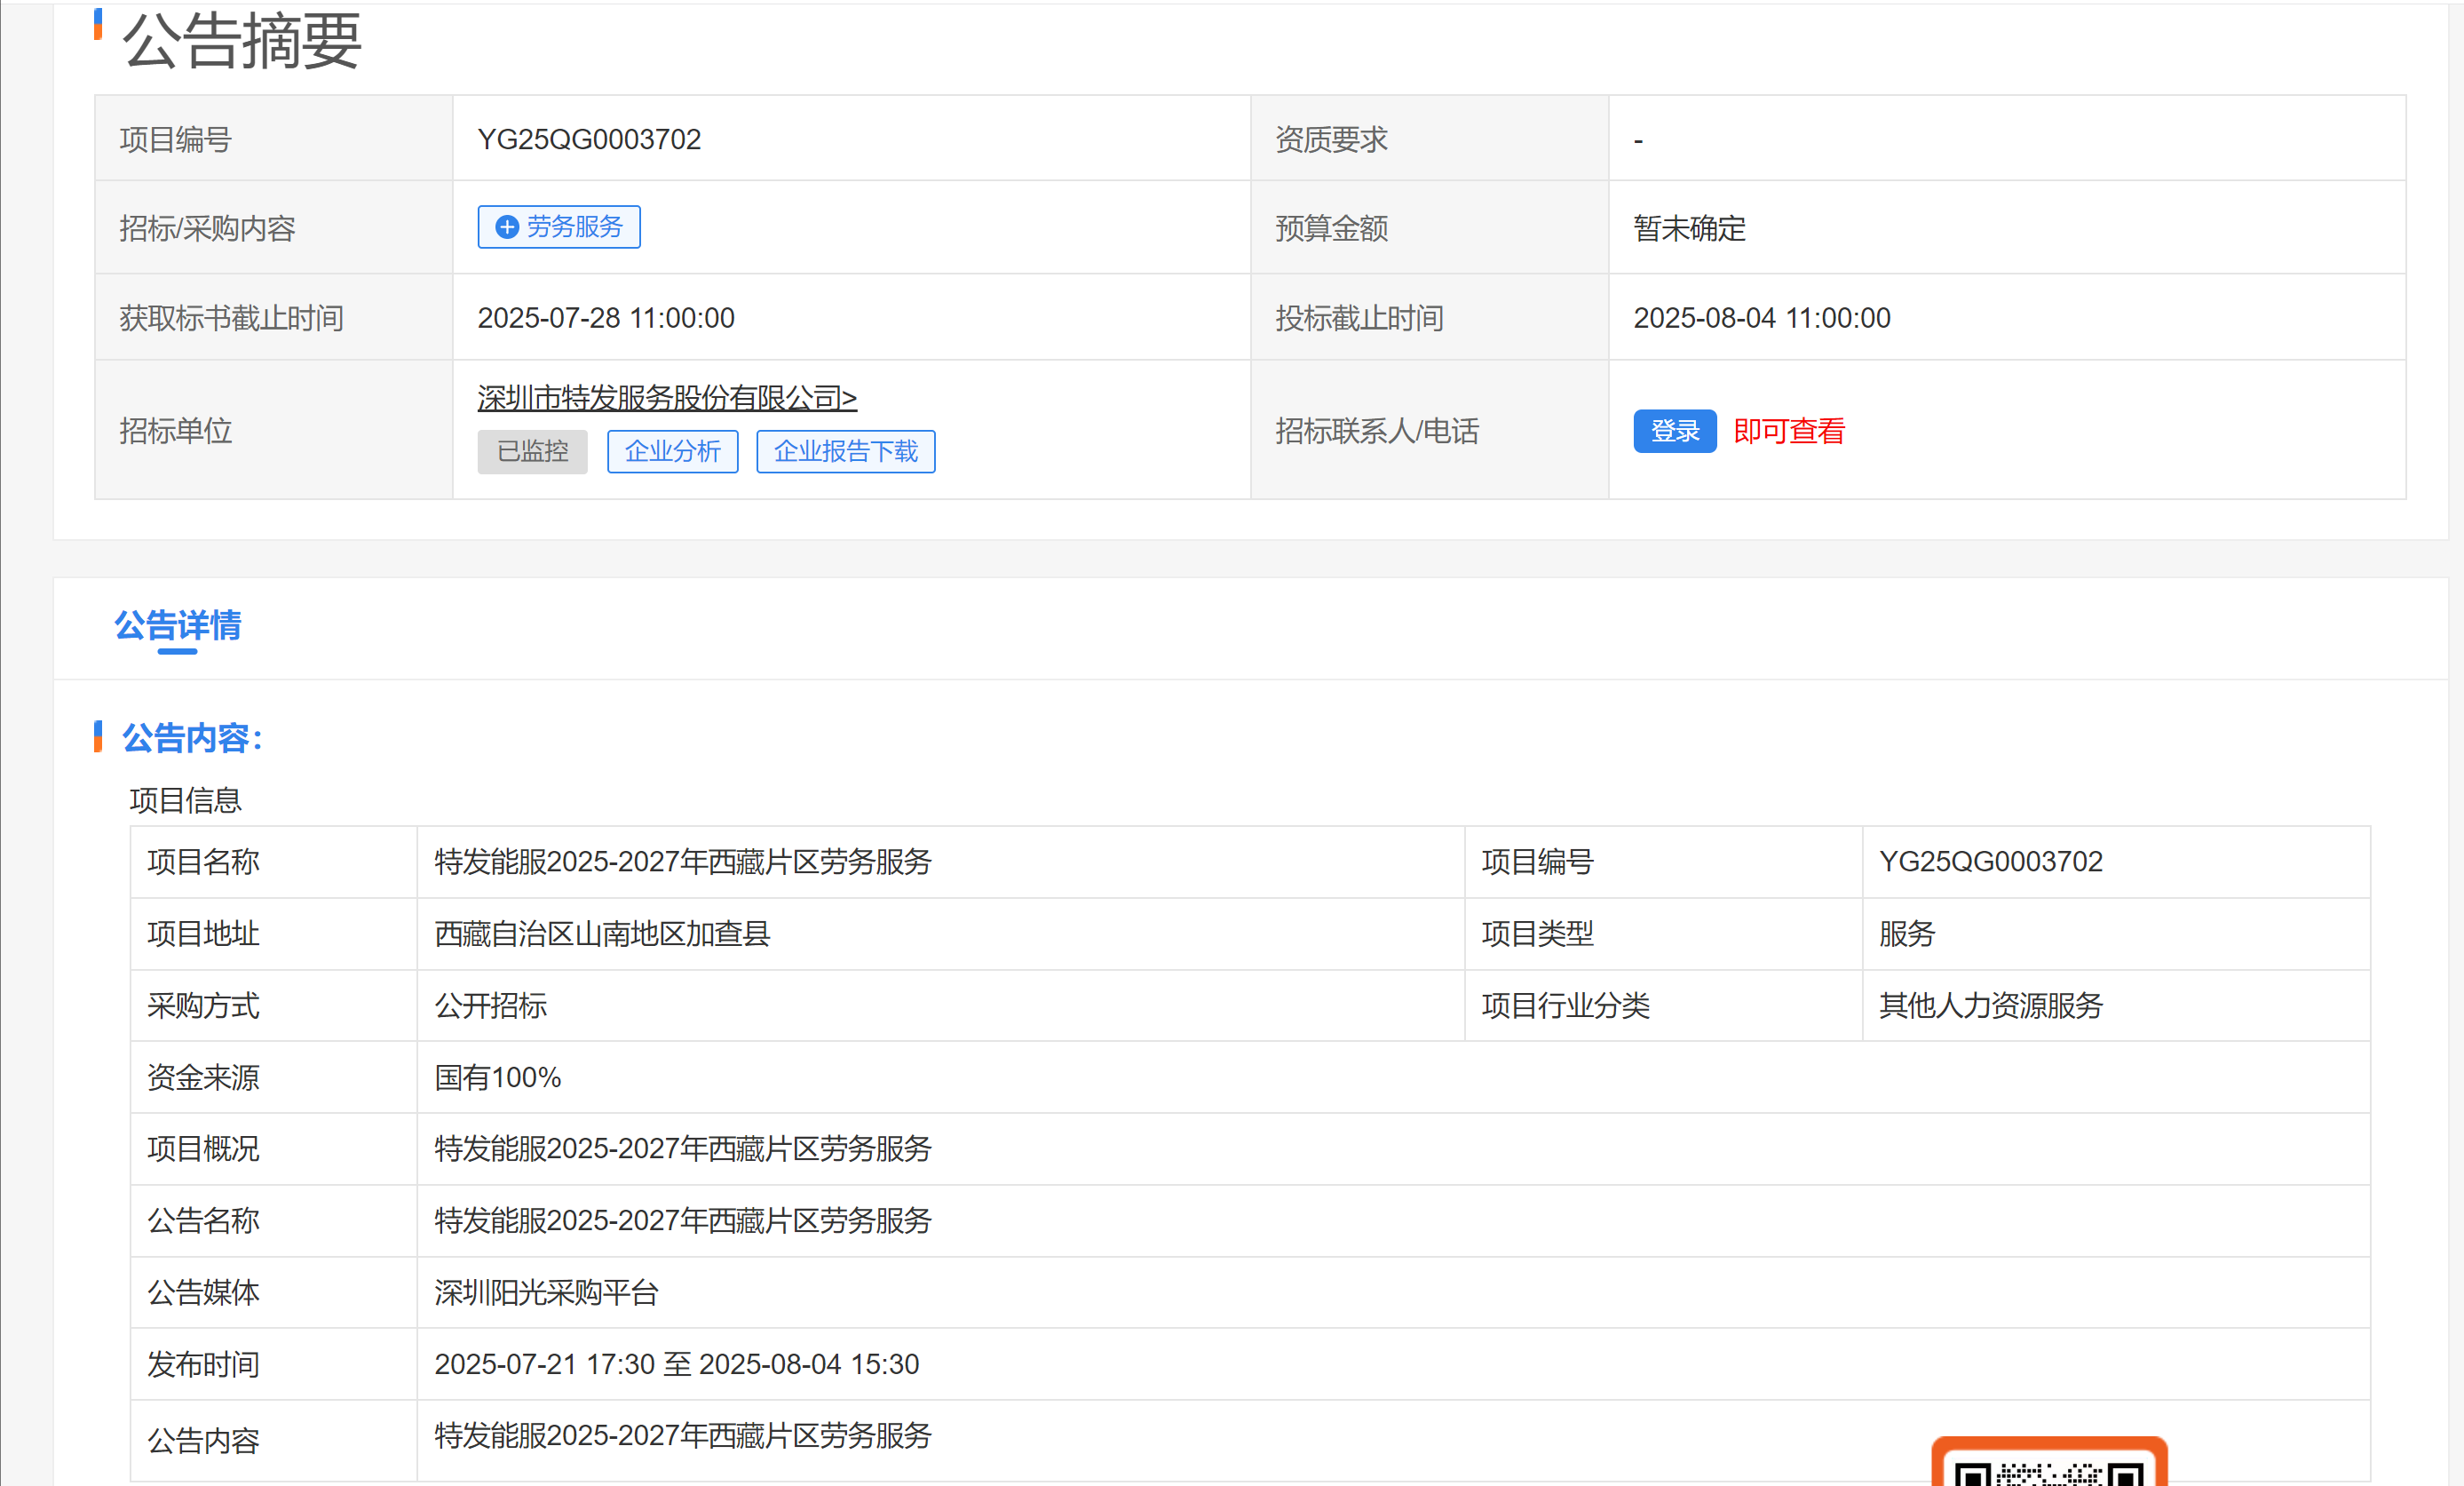This screenshot has width=2464, height=1486.
Task: Switch to the 公告详情 tab
Action: pyautogui.click(x=178, y=626)
